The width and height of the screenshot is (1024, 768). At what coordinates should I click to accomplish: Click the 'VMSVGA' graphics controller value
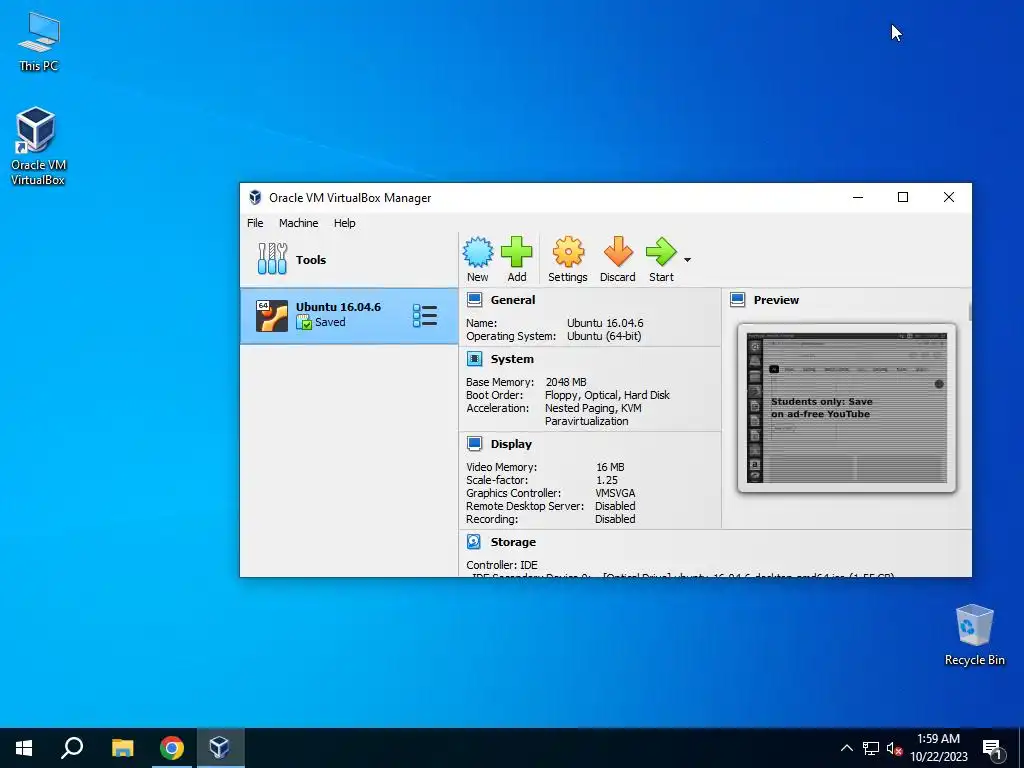point(615,493)
